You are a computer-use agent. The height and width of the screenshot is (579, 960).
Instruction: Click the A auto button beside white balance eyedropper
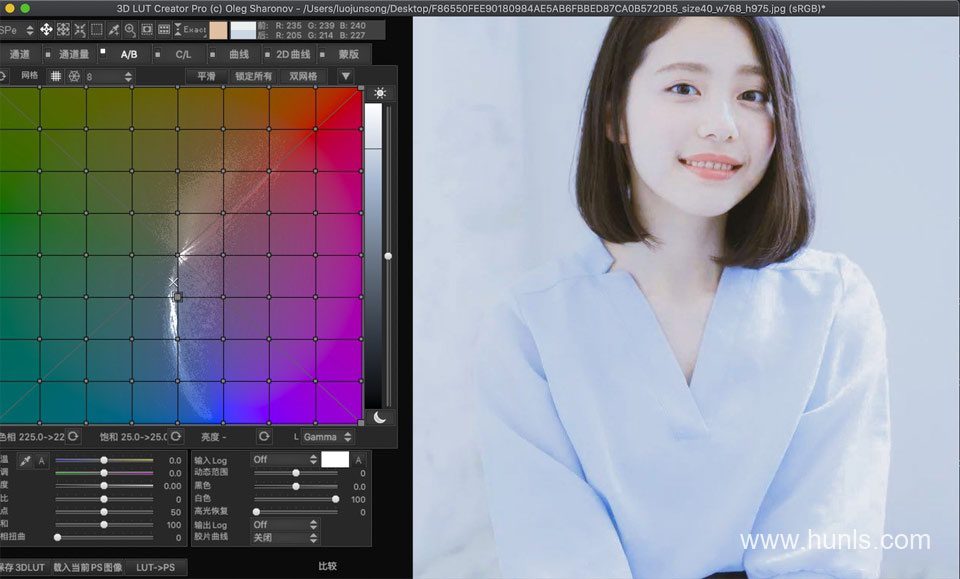click(41, 460)
